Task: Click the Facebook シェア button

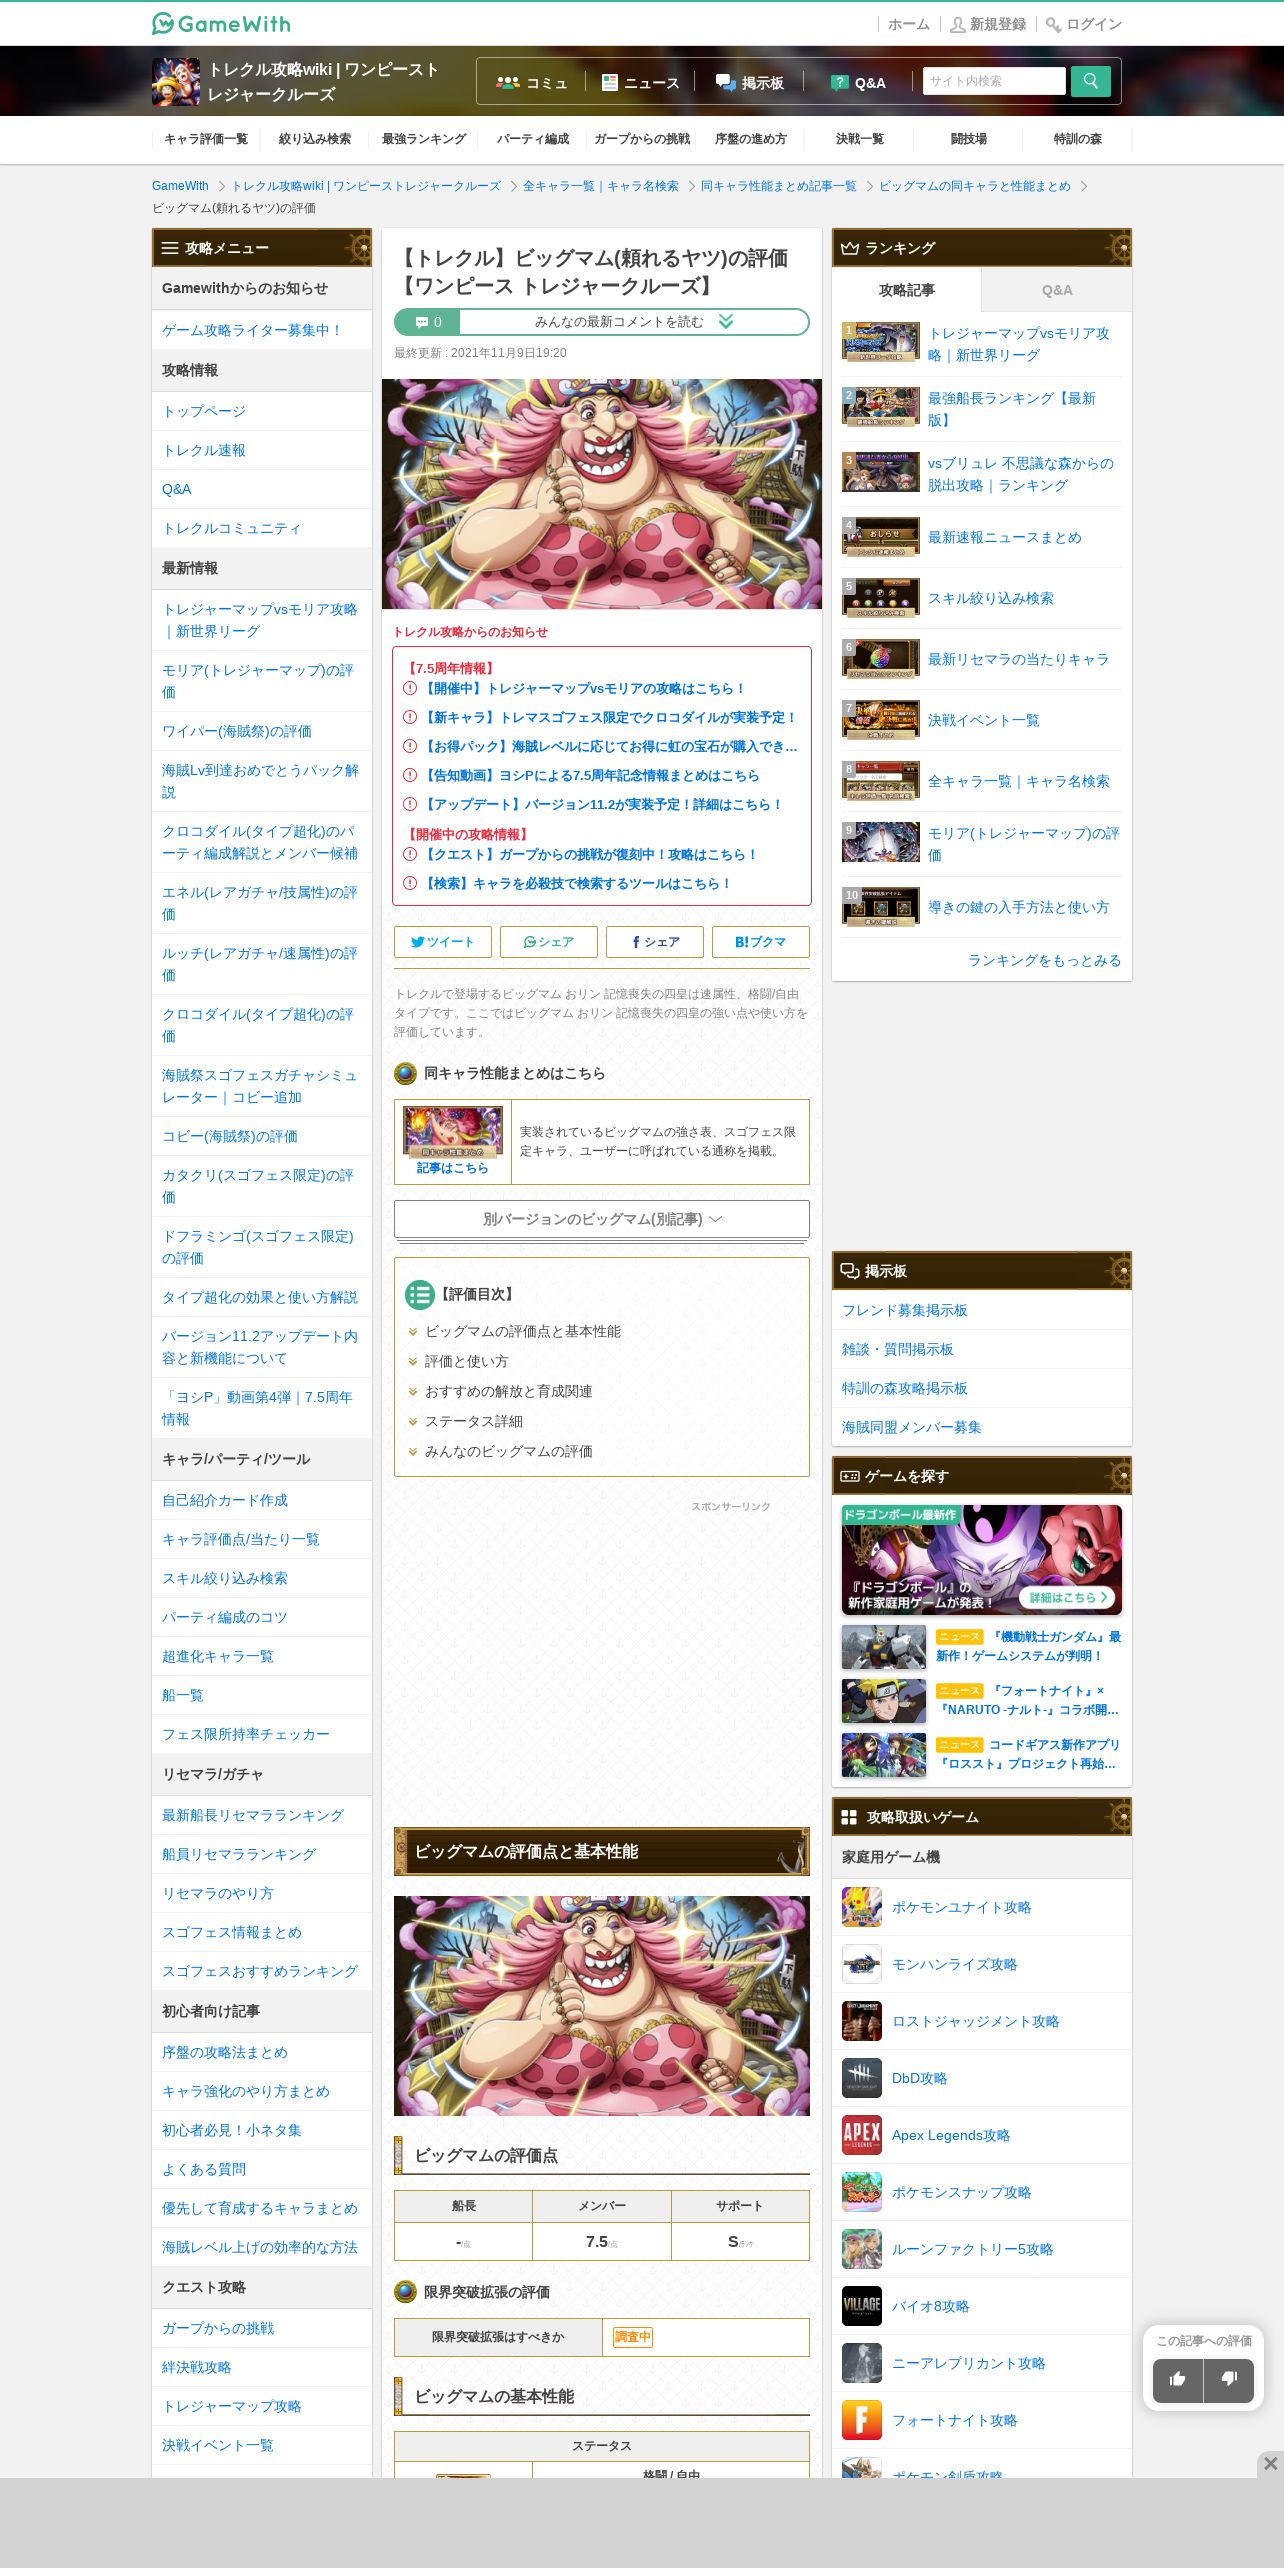Action: [x=654, y=942]
